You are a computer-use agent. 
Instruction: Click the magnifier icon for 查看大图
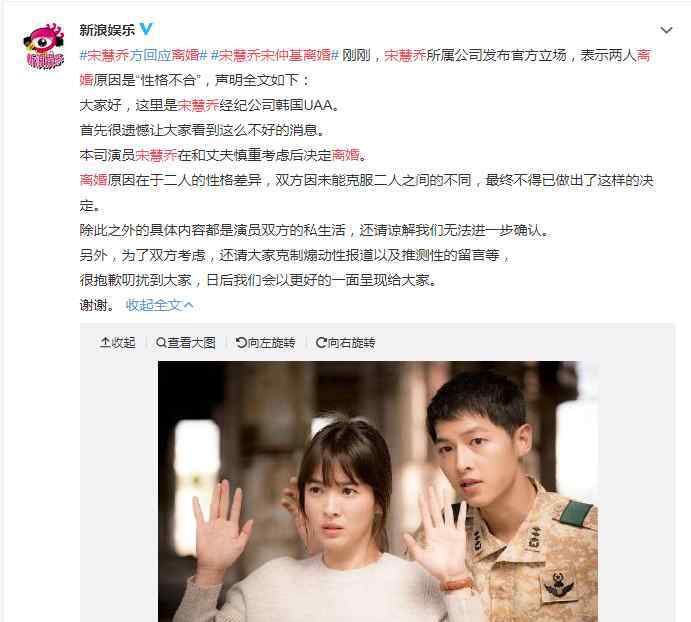161,343
